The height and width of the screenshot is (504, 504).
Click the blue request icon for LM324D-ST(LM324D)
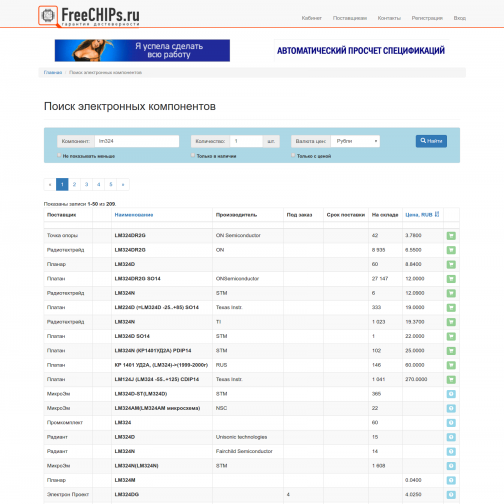coord(451,394)
